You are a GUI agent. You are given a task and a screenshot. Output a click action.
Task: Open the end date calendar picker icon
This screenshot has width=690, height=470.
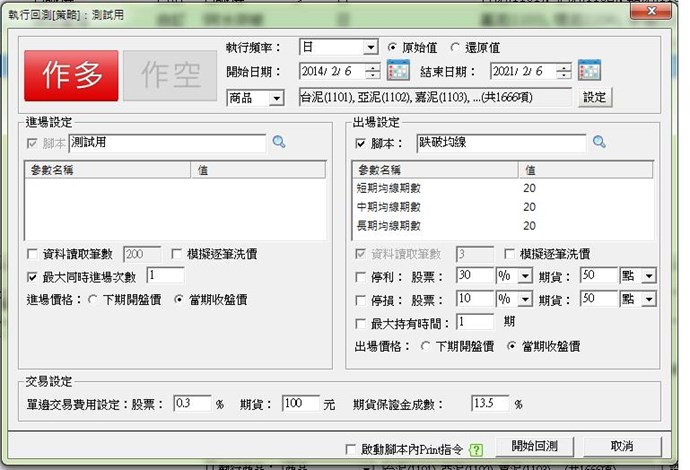point(589,71)
